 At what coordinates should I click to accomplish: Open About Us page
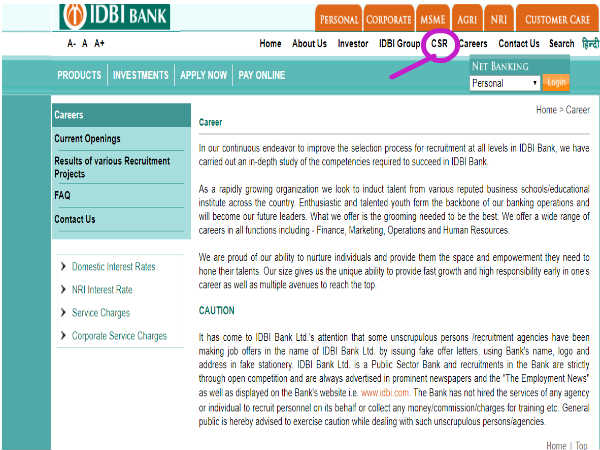[309, 44]
